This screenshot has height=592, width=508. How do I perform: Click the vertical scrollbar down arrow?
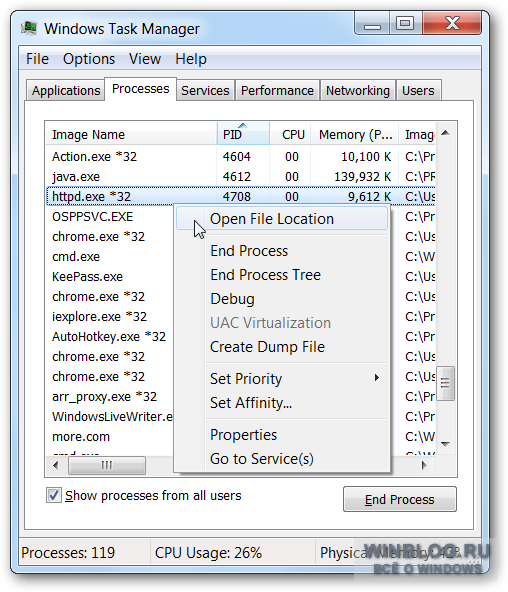click(x=445, y=444)
